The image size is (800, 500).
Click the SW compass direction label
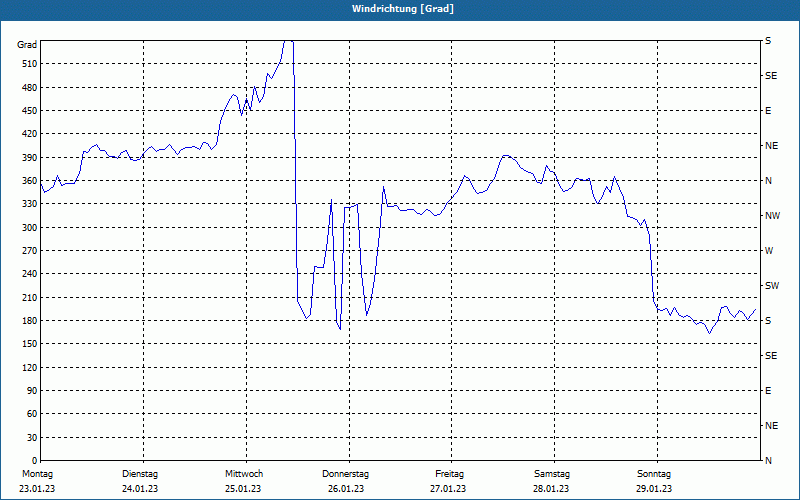[772, 286]
